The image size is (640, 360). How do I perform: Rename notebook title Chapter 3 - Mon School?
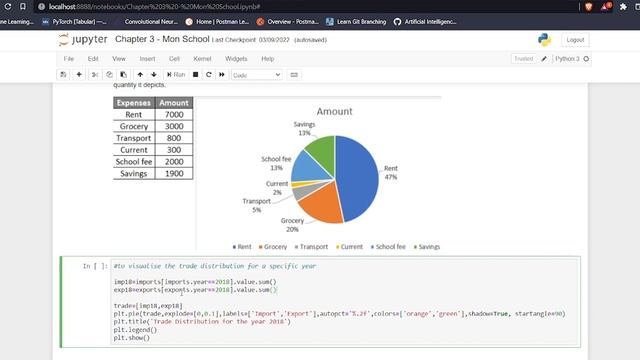[x=162, y=39]
